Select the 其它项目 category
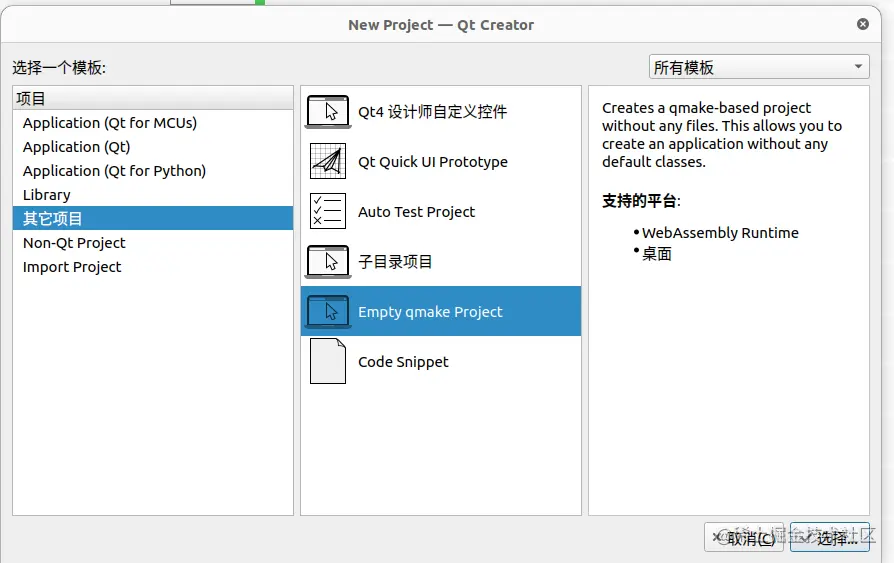The width and height of the screenshot is (894, 563). pyautogui.click(x=53, y=219)
